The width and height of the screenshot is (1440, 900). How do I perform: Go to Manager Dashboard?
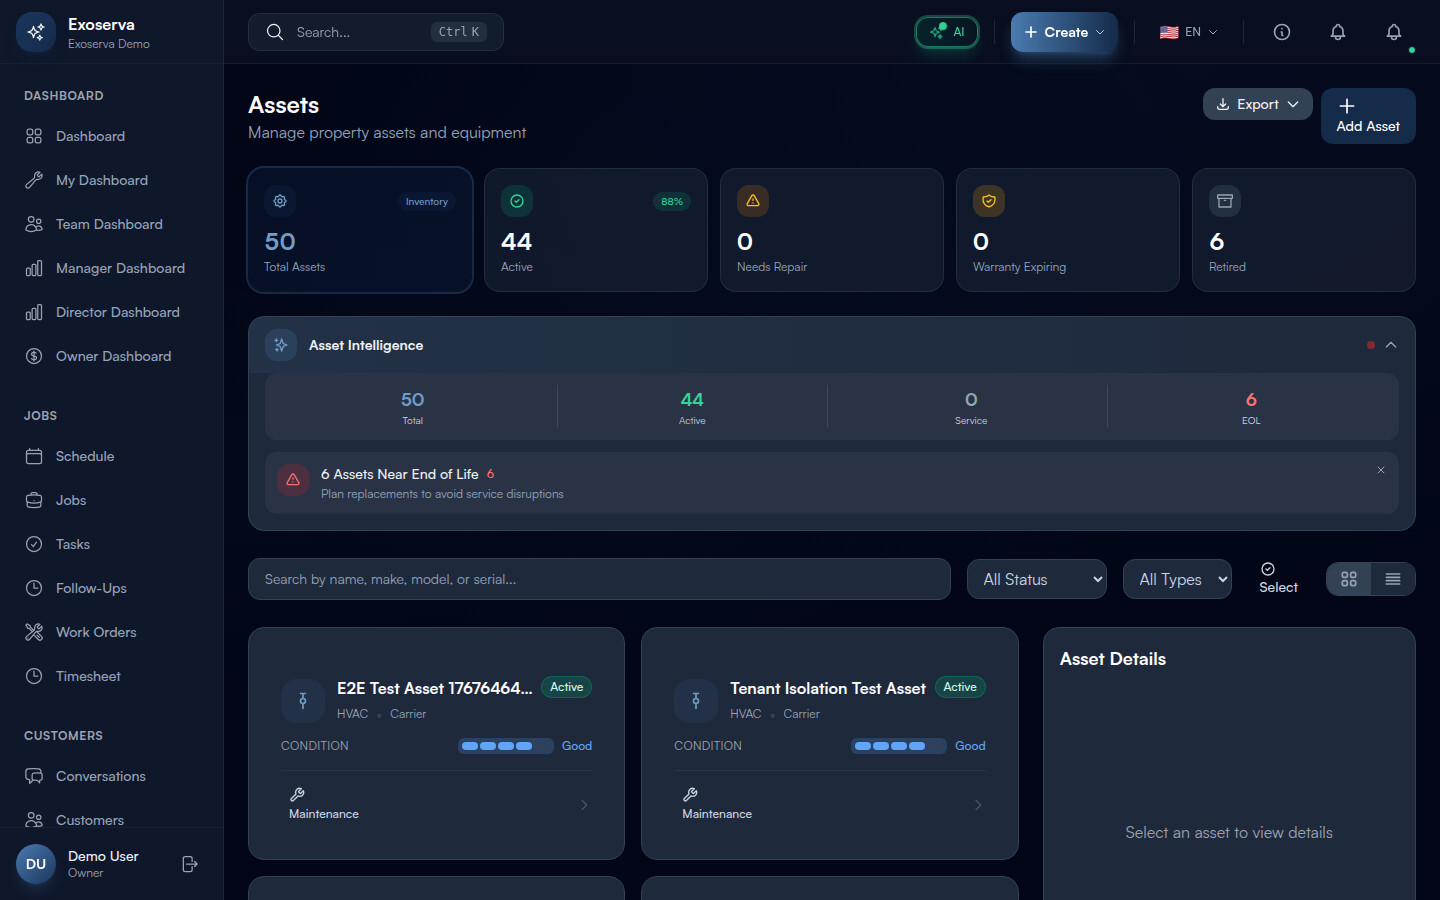click(120, 268)
